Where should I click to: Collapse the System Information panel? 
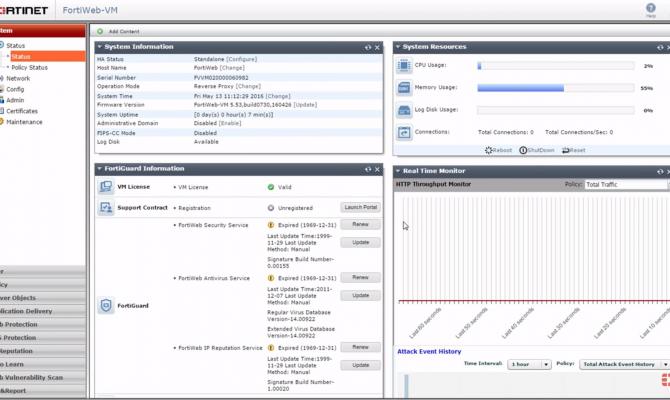[99, 47]
